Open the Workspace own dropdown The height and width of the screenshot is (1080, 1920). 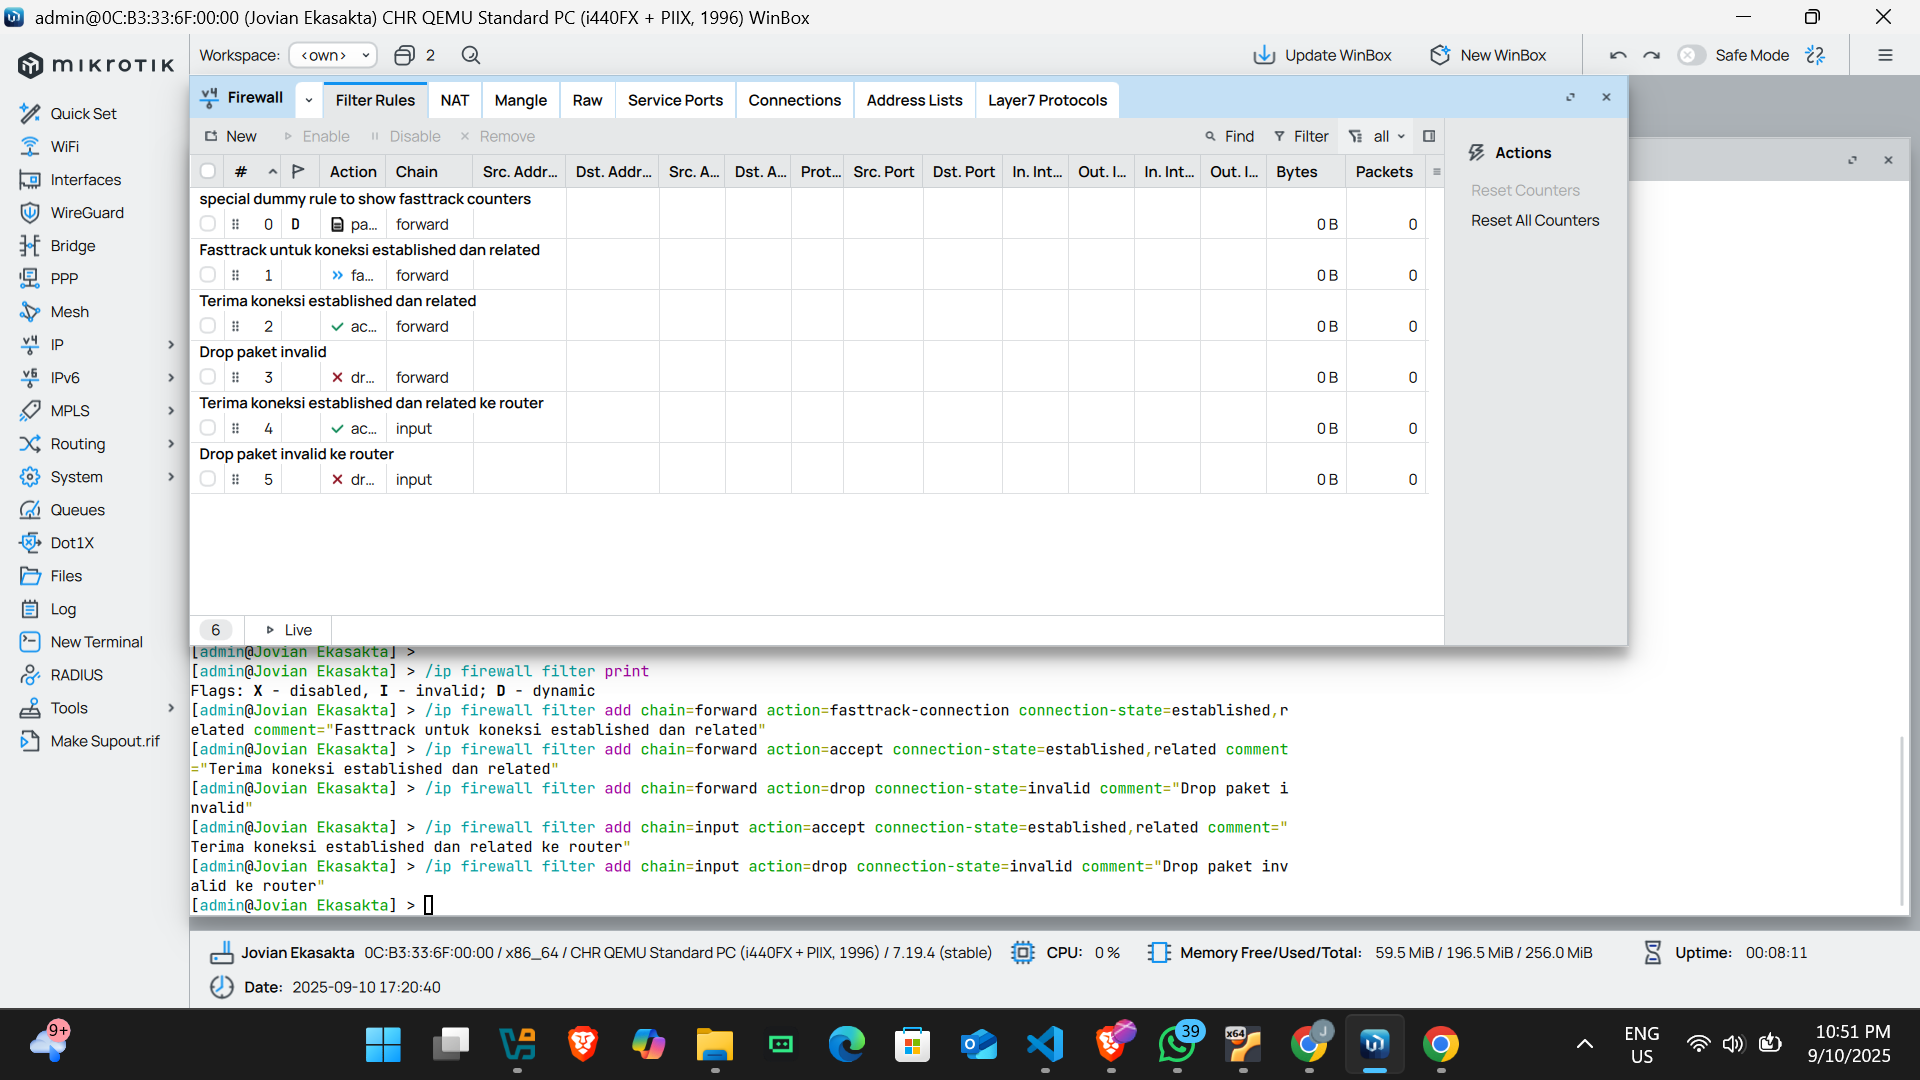pyautogui.click(x=333, y=55)
